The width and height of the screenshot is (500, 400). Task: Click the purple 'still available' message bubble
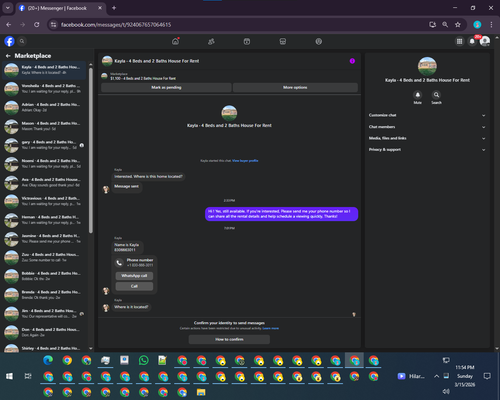click(x=282, y=214)
